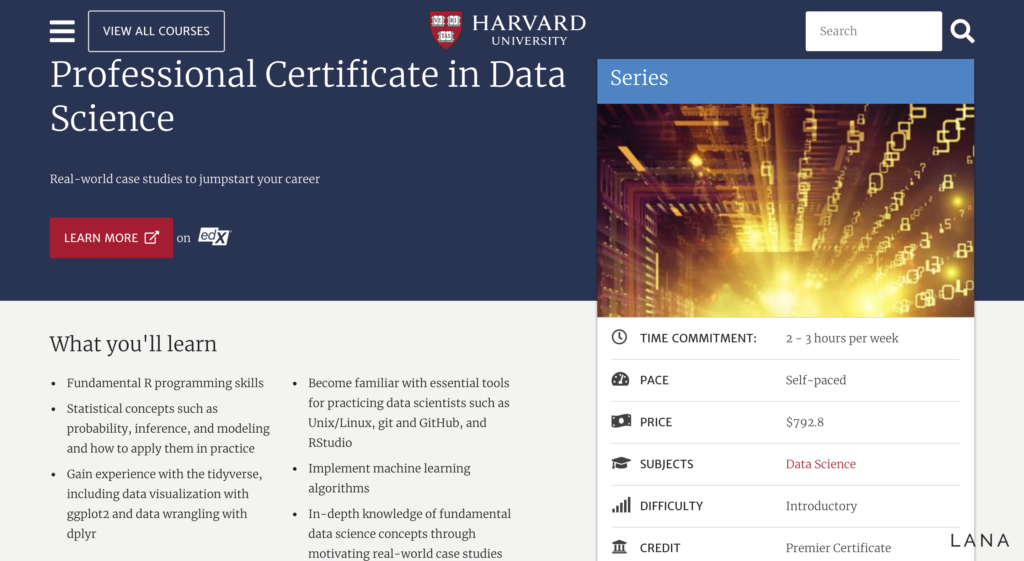Click the DIFFICULTY label
The height and width of the screenshot is (561, 1024).
tap(671, 505)
